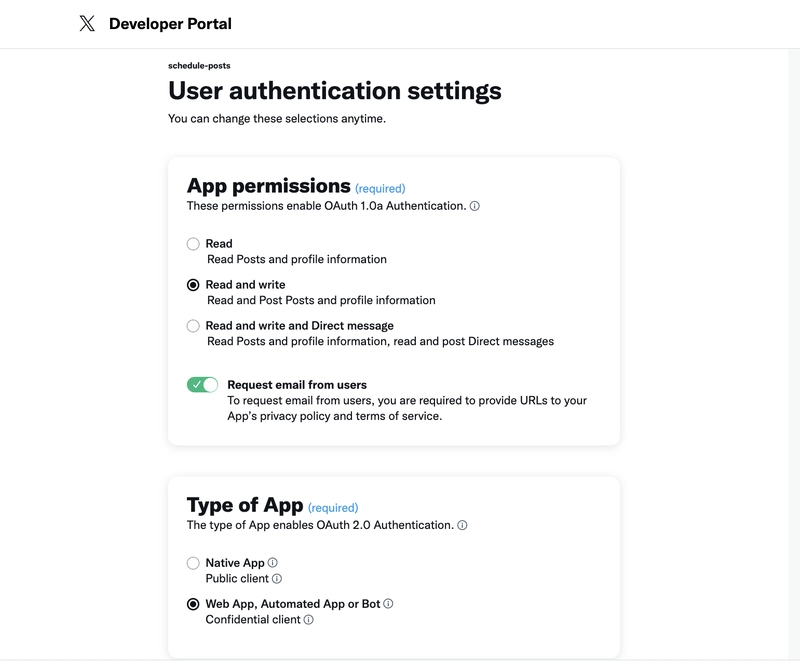Show info for Web App, Automated App or Bot
This screenshot has width=800, height=667.
tap(388, 604)
